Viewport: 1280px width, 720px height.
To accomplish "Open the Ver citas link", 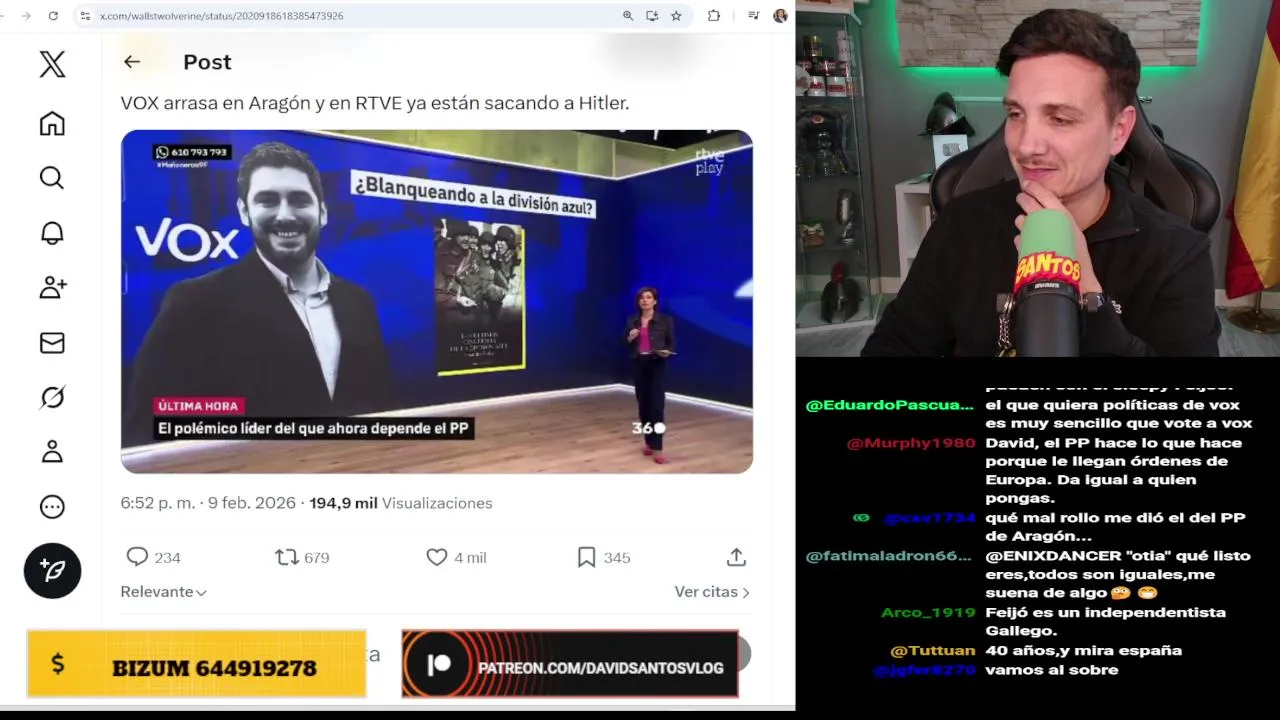I will 712,592.
